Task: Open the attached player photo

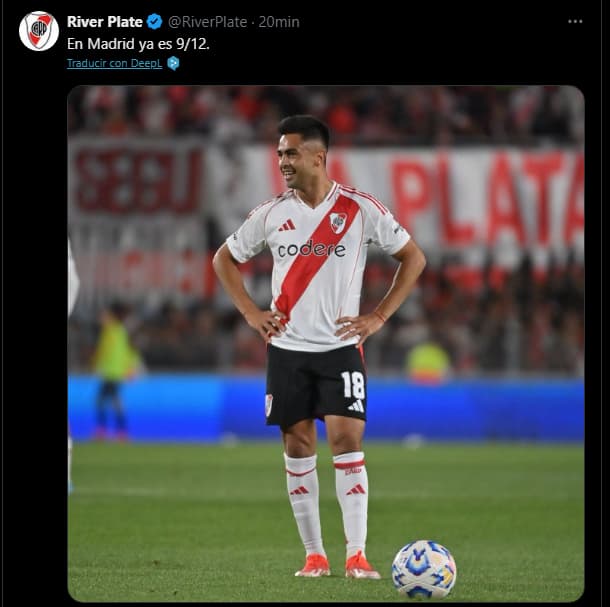Action: coord(326,344)
